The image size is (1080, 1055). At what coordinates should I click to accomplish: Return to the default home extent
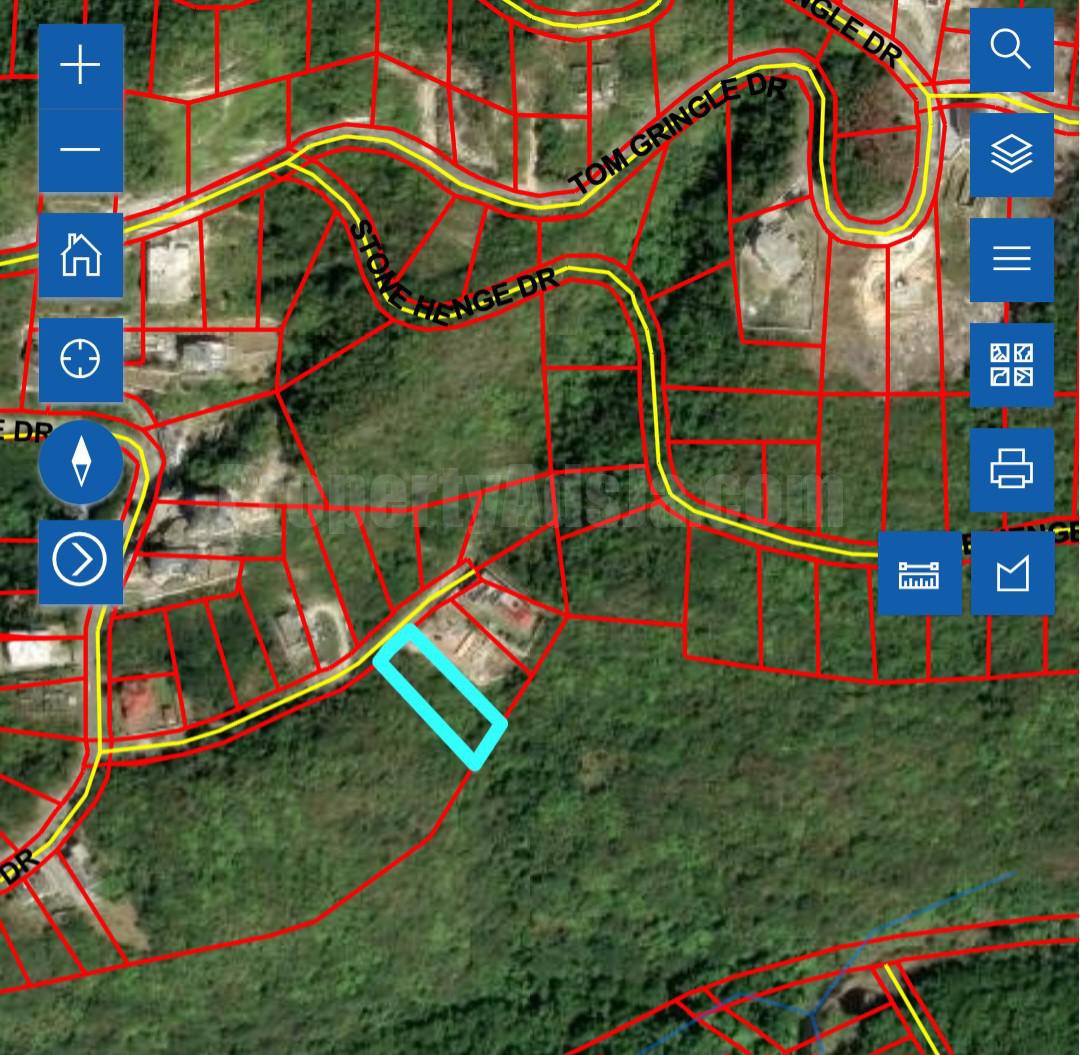81,255
